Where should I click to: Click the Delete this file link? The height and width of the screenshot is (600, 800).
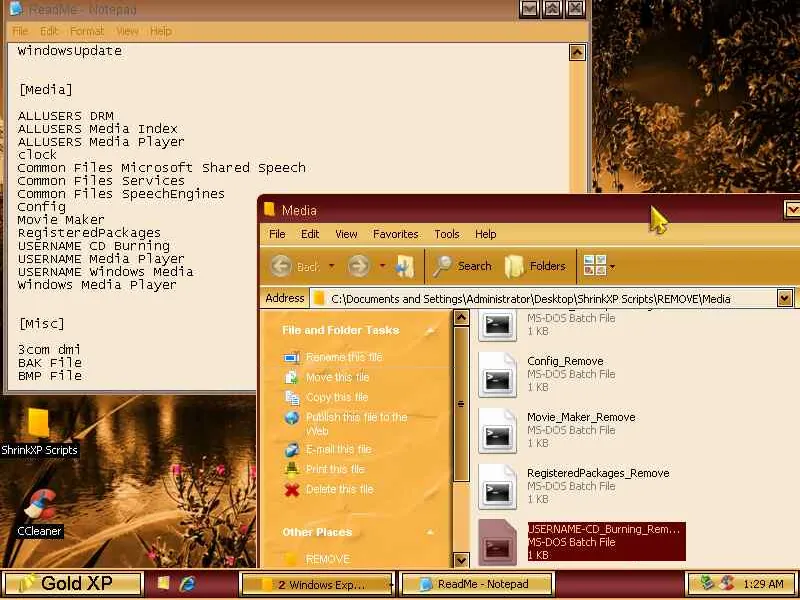pyautogui.click(x=339, y=489)
